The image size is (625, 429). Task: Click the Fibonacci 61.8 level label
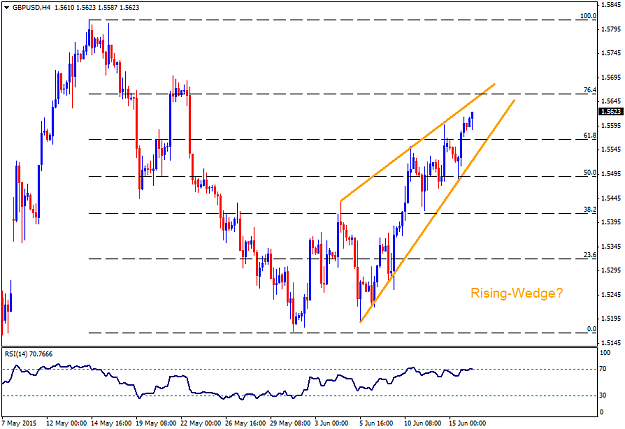tap(590, 136)
